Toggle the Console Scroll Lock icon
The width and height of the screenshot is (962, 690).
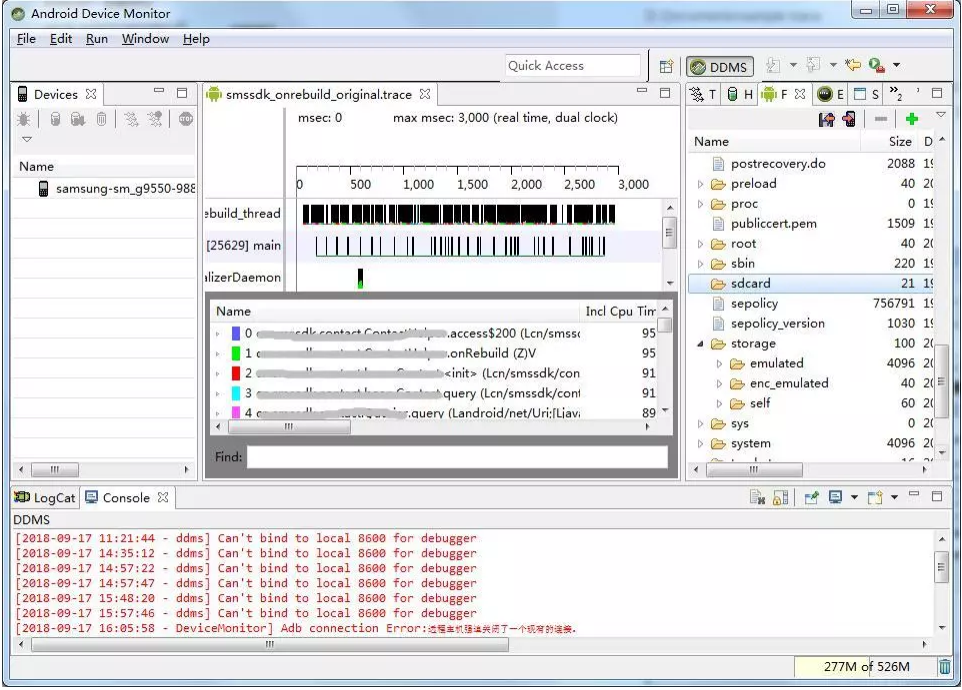780,497
